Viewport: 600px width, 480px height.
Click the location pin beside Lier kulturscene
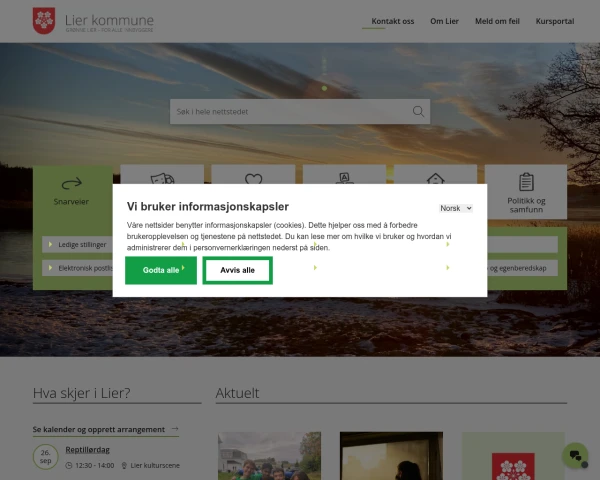point(124,465)
